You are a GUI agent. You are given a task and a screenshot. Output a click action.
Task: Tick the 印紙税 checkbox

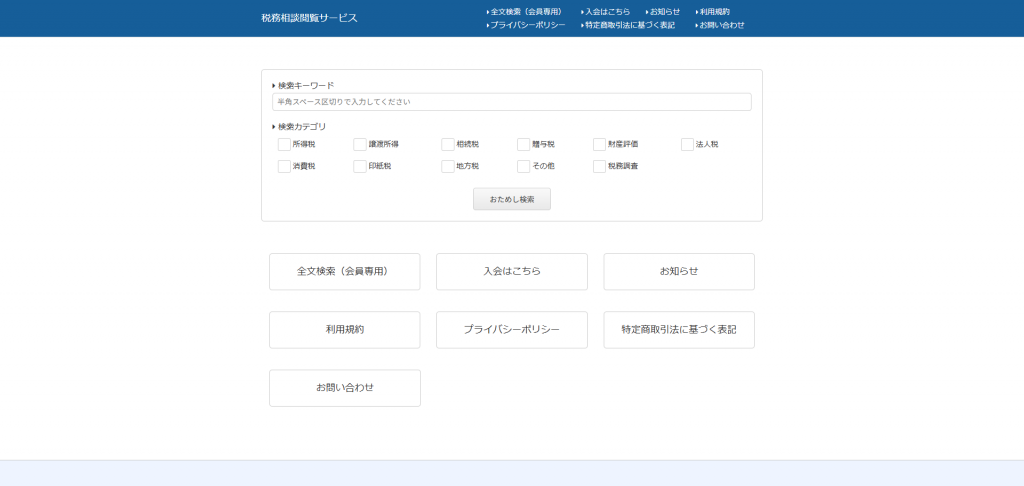click(360, 167)
